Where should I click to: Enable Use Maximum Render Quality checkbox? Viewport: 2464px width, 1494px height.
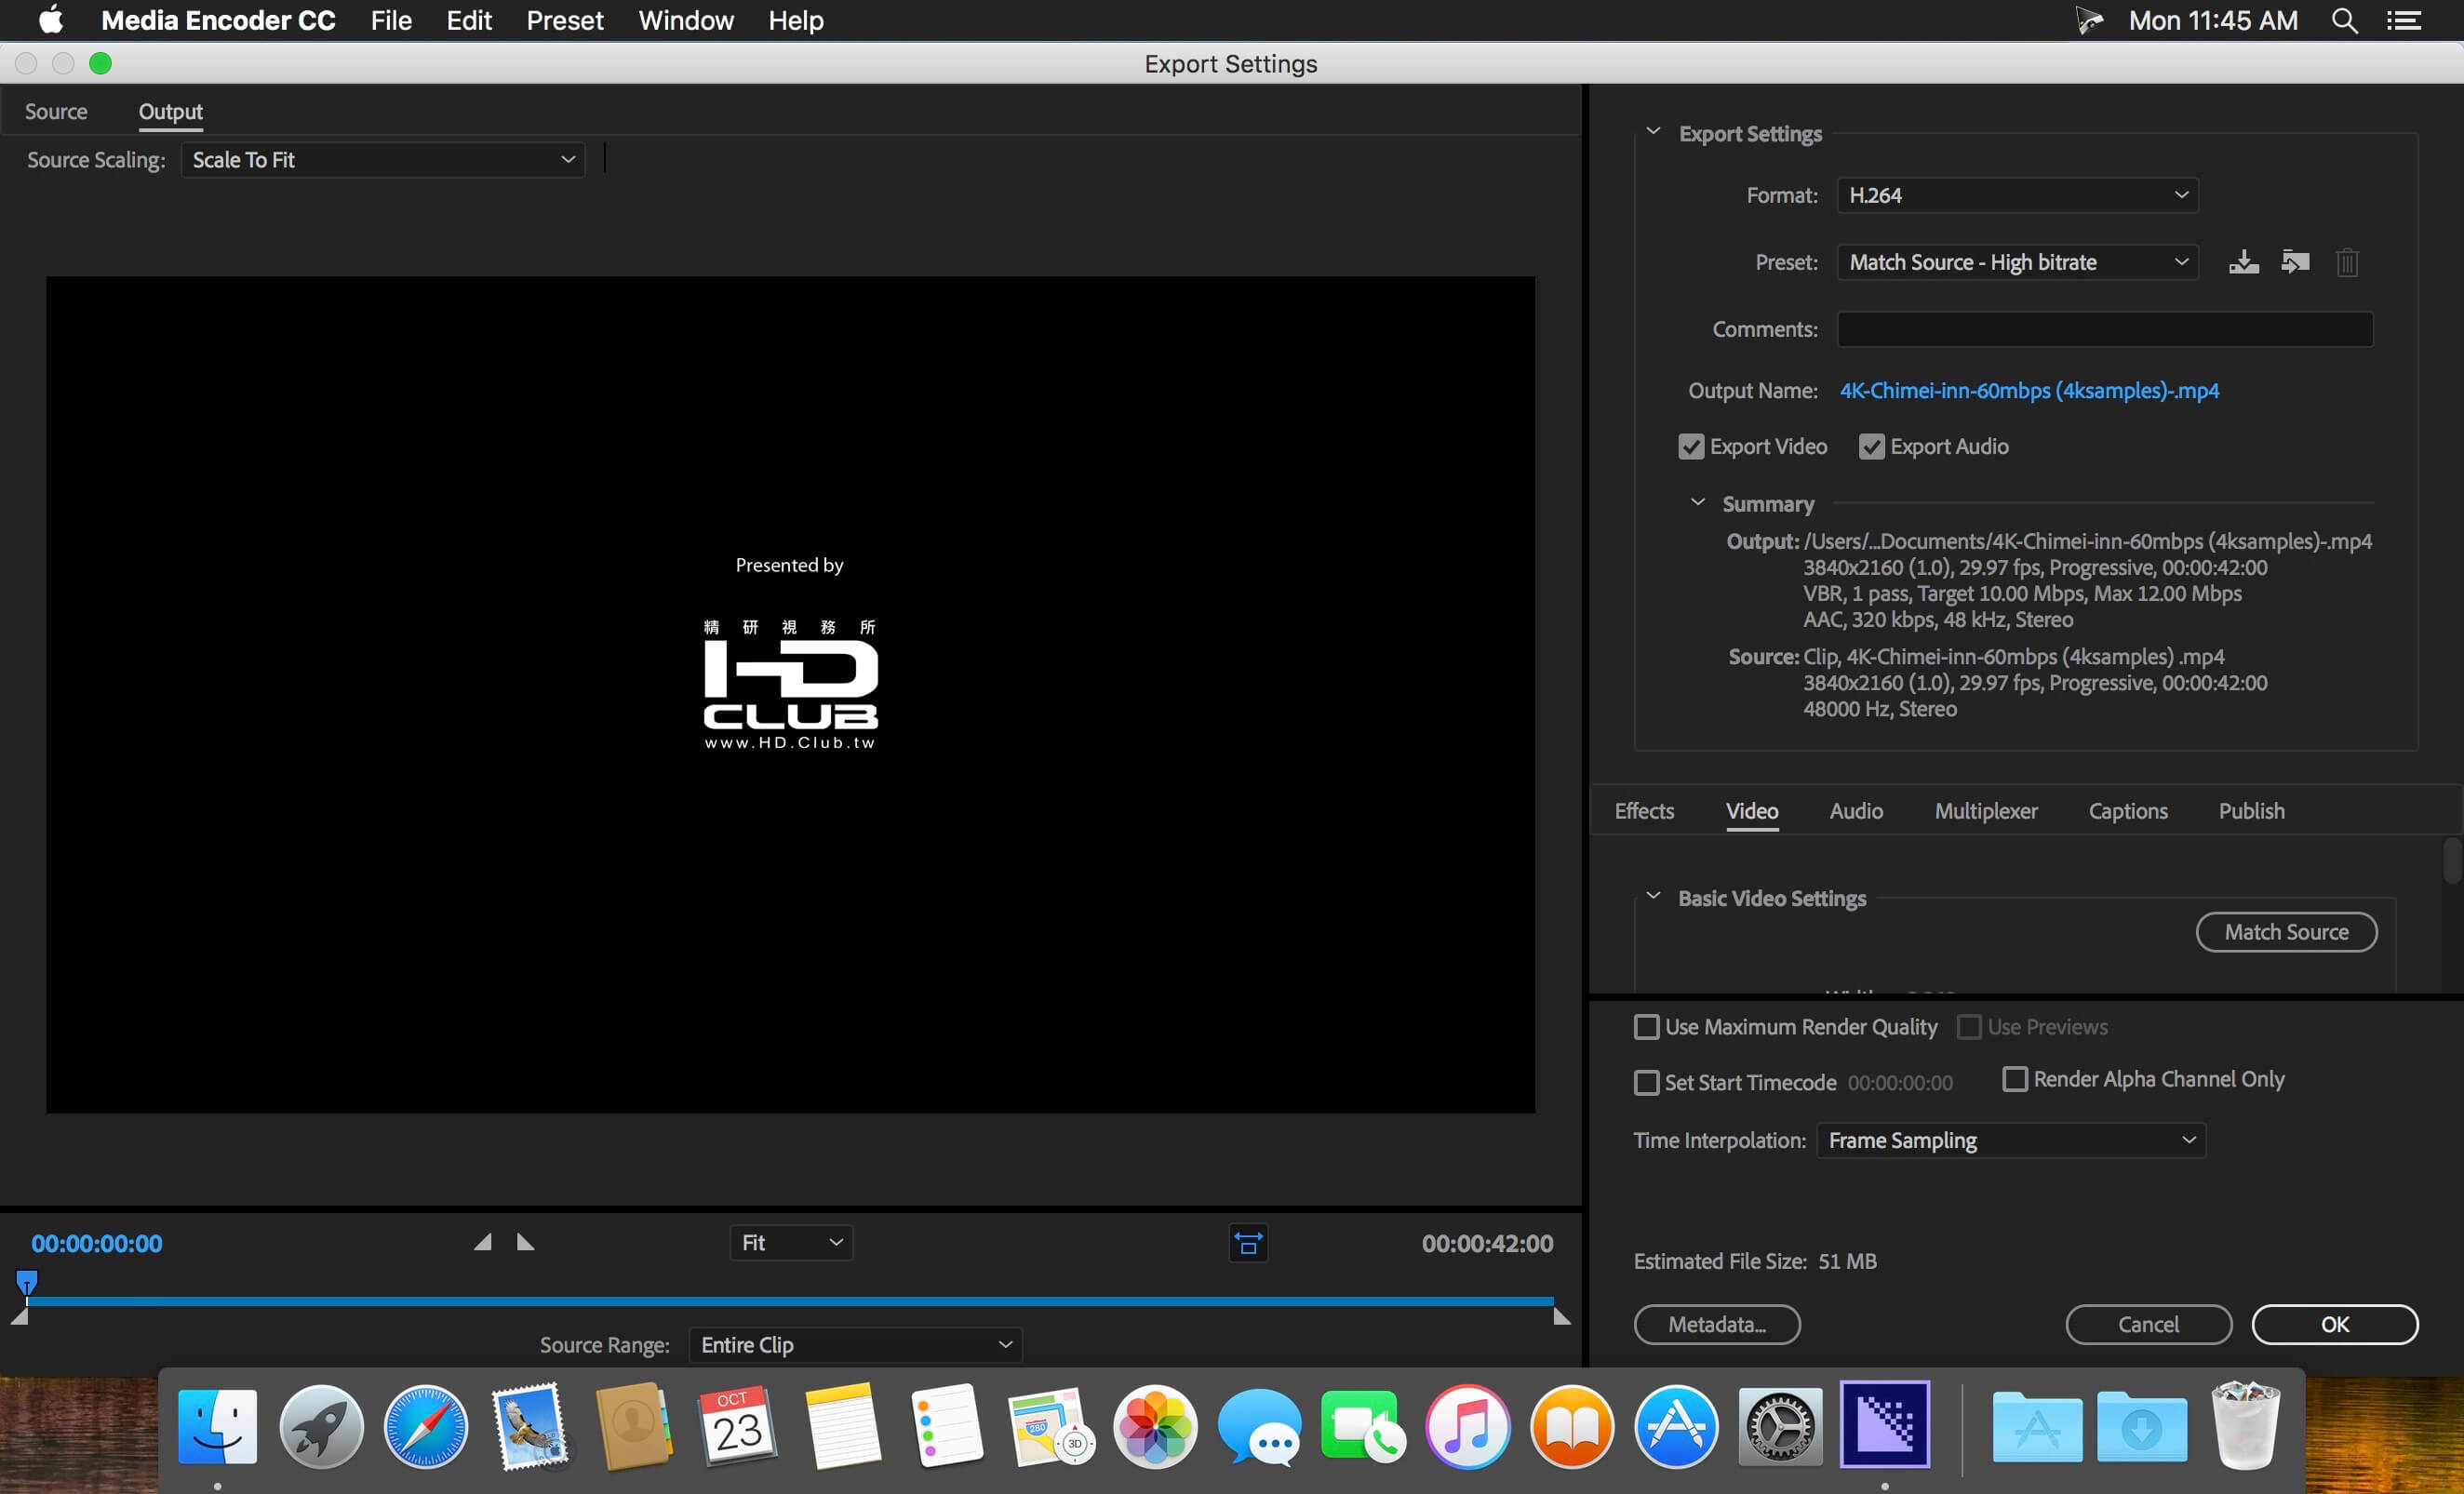1645,1028
